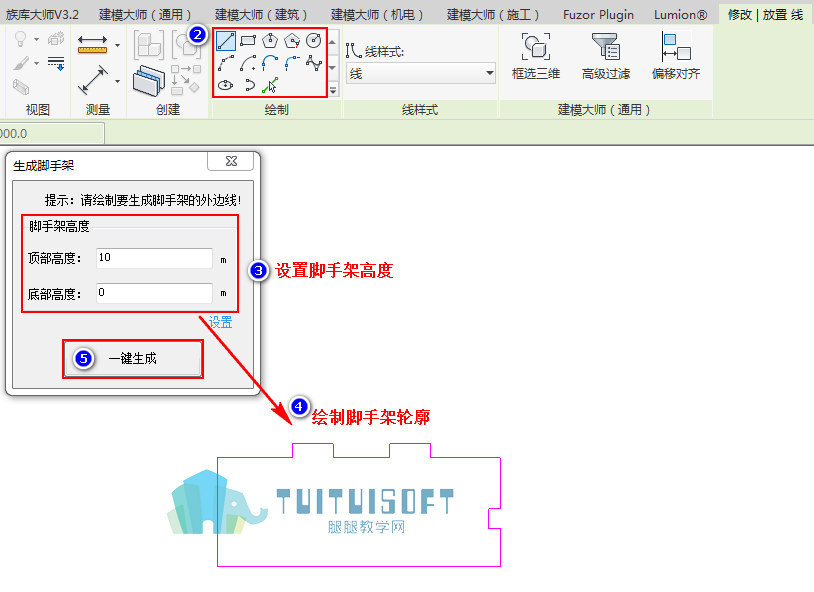Open the 建模大师（机电）tab
The width and height of the screenshot is (814, 592).
click(x=377, y=15)
